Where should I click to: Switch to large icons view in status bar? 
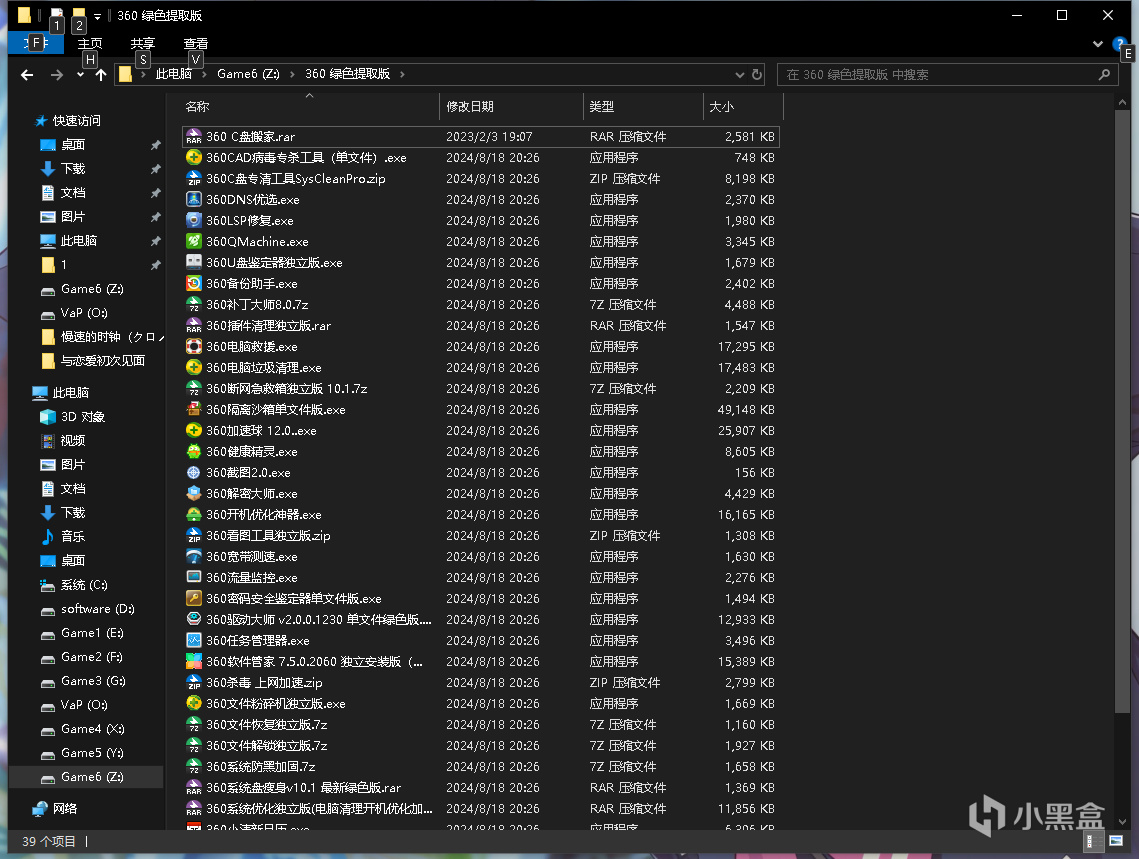tap(1115, 842)
